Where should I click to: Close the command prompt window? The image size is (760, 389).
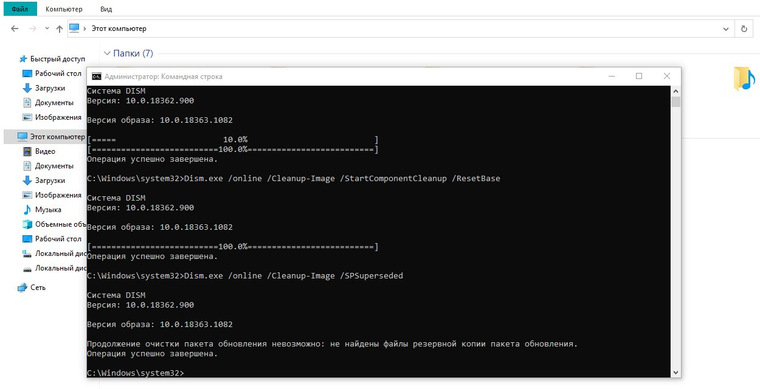pyautogui.click(x=666, y=76)
